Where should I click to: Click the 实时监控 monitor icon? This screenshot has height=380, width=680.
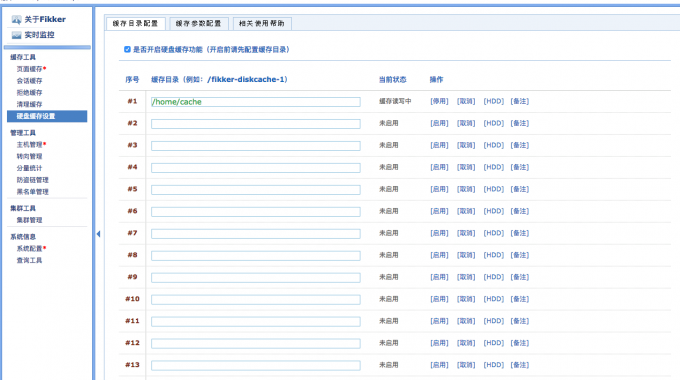click(x=16, y=35)
